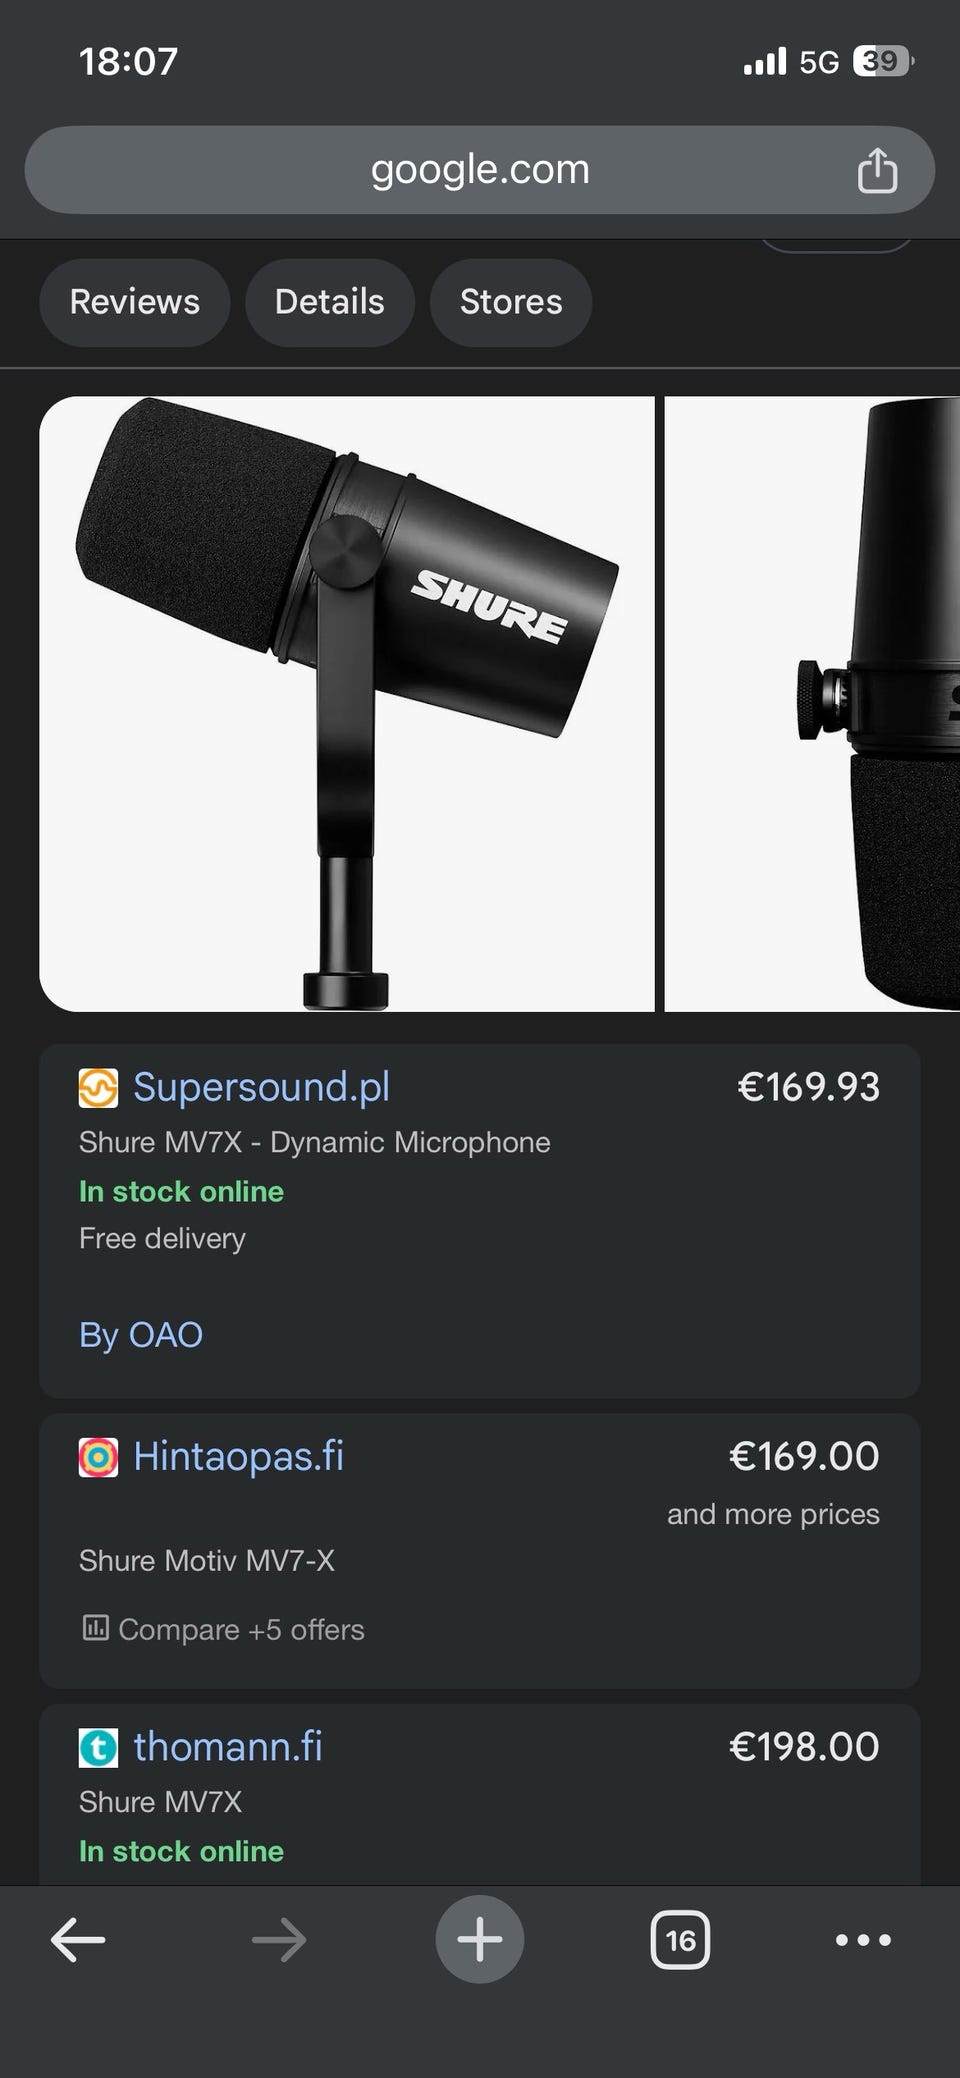
Task: Open the Shure microphone side-view image
Action: coord(346,704)
